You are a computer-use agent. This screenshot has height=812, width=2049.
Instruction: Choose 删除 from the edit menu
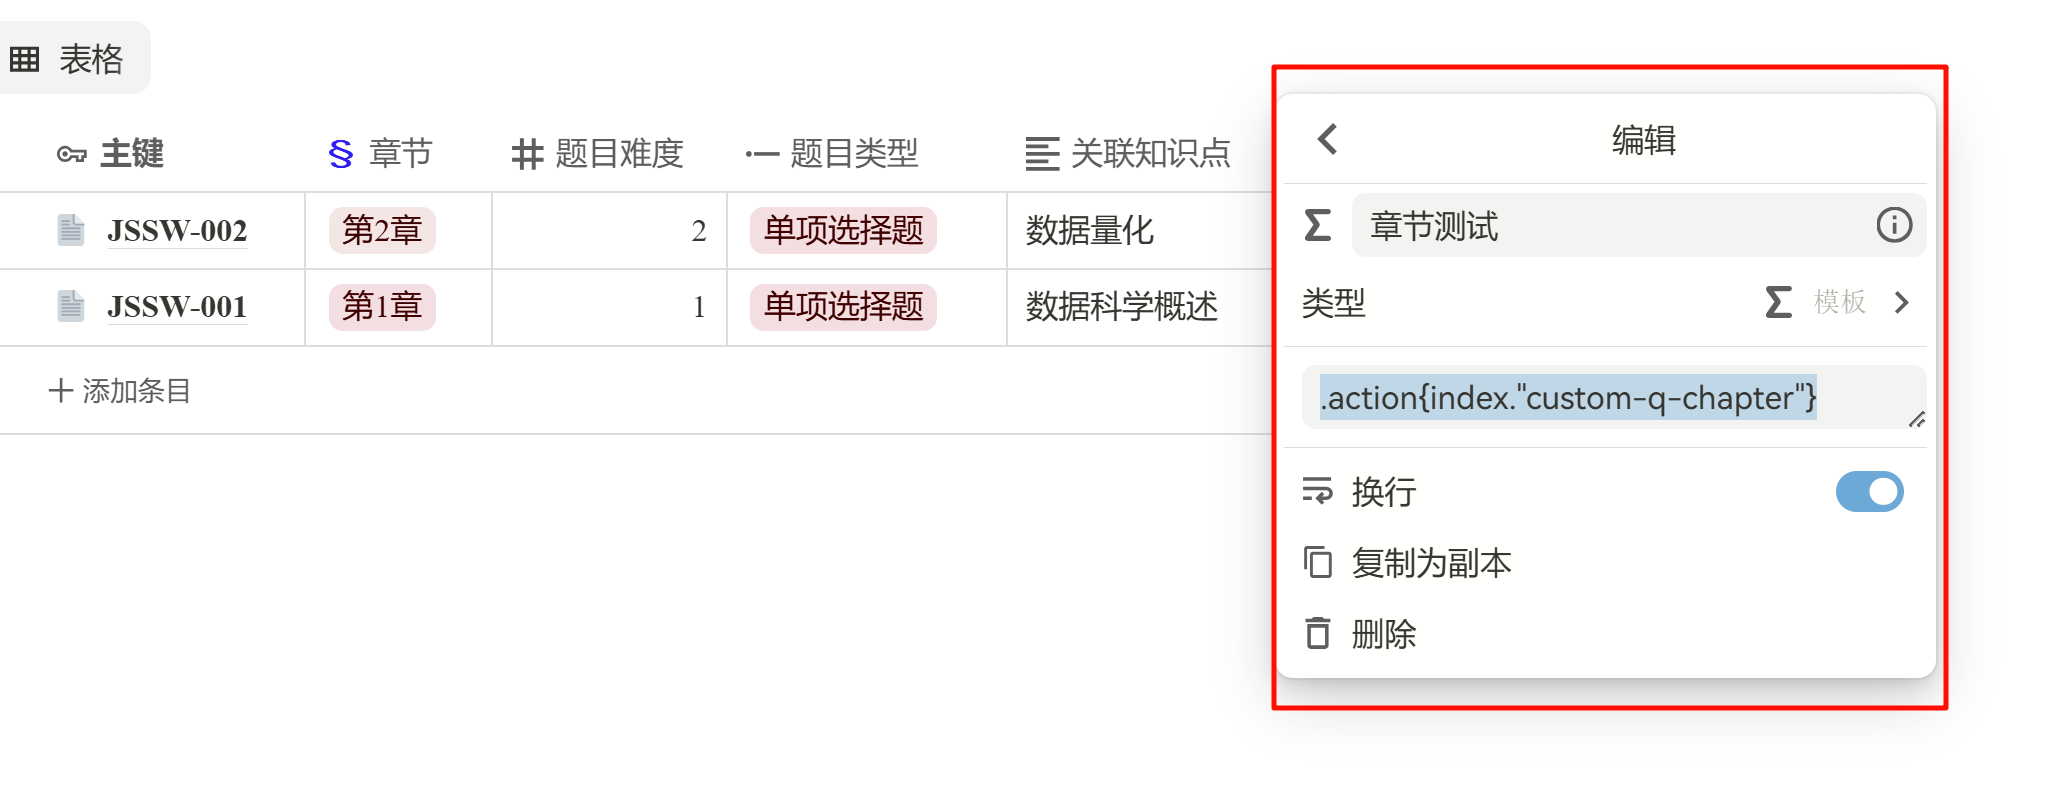click(x=1384, y=634)
